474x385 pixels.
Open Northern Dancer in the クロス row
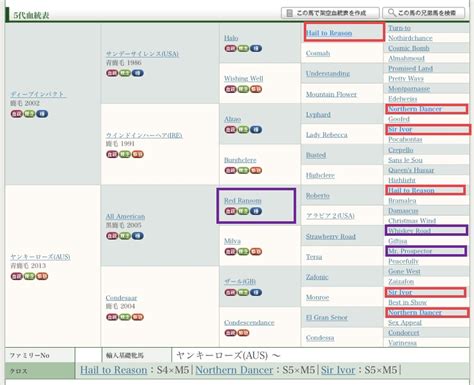click(234, 370)
